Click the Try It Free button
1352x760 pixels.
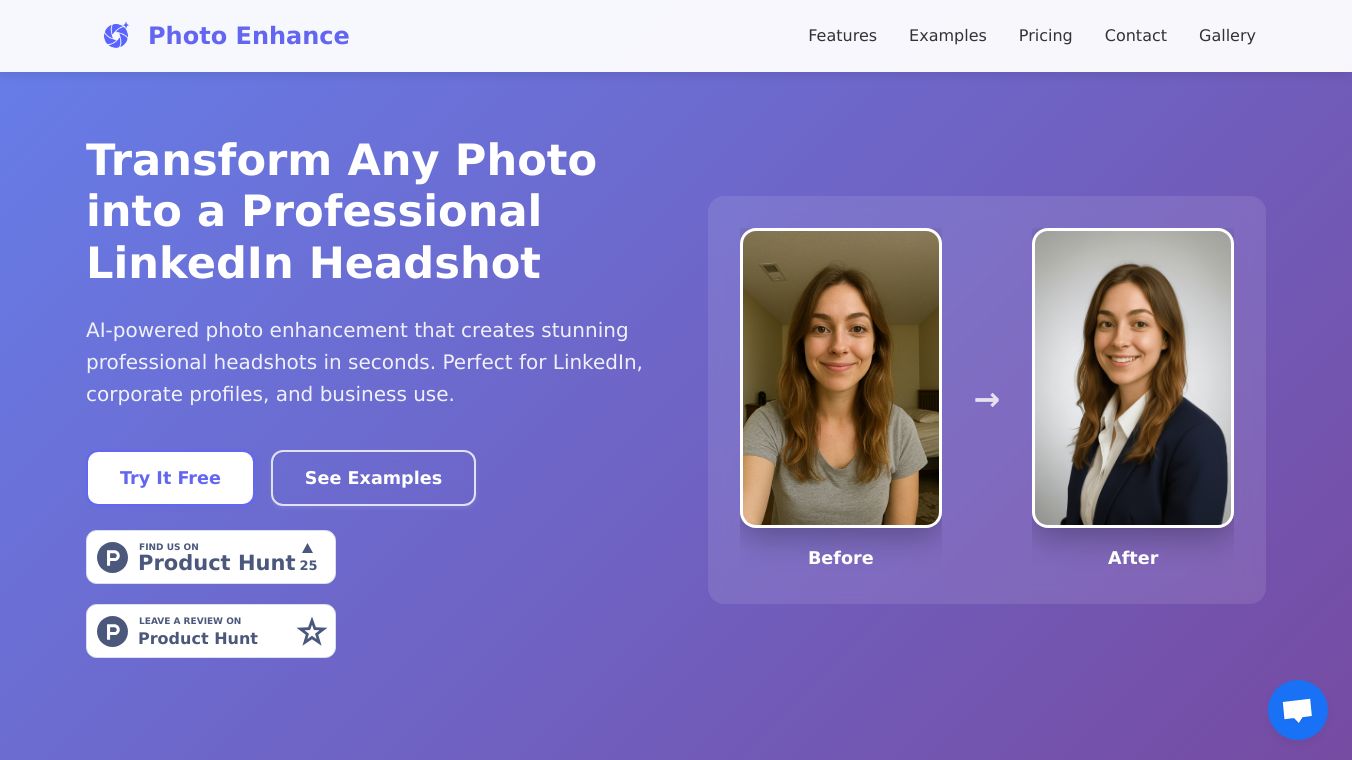point(170,478)
